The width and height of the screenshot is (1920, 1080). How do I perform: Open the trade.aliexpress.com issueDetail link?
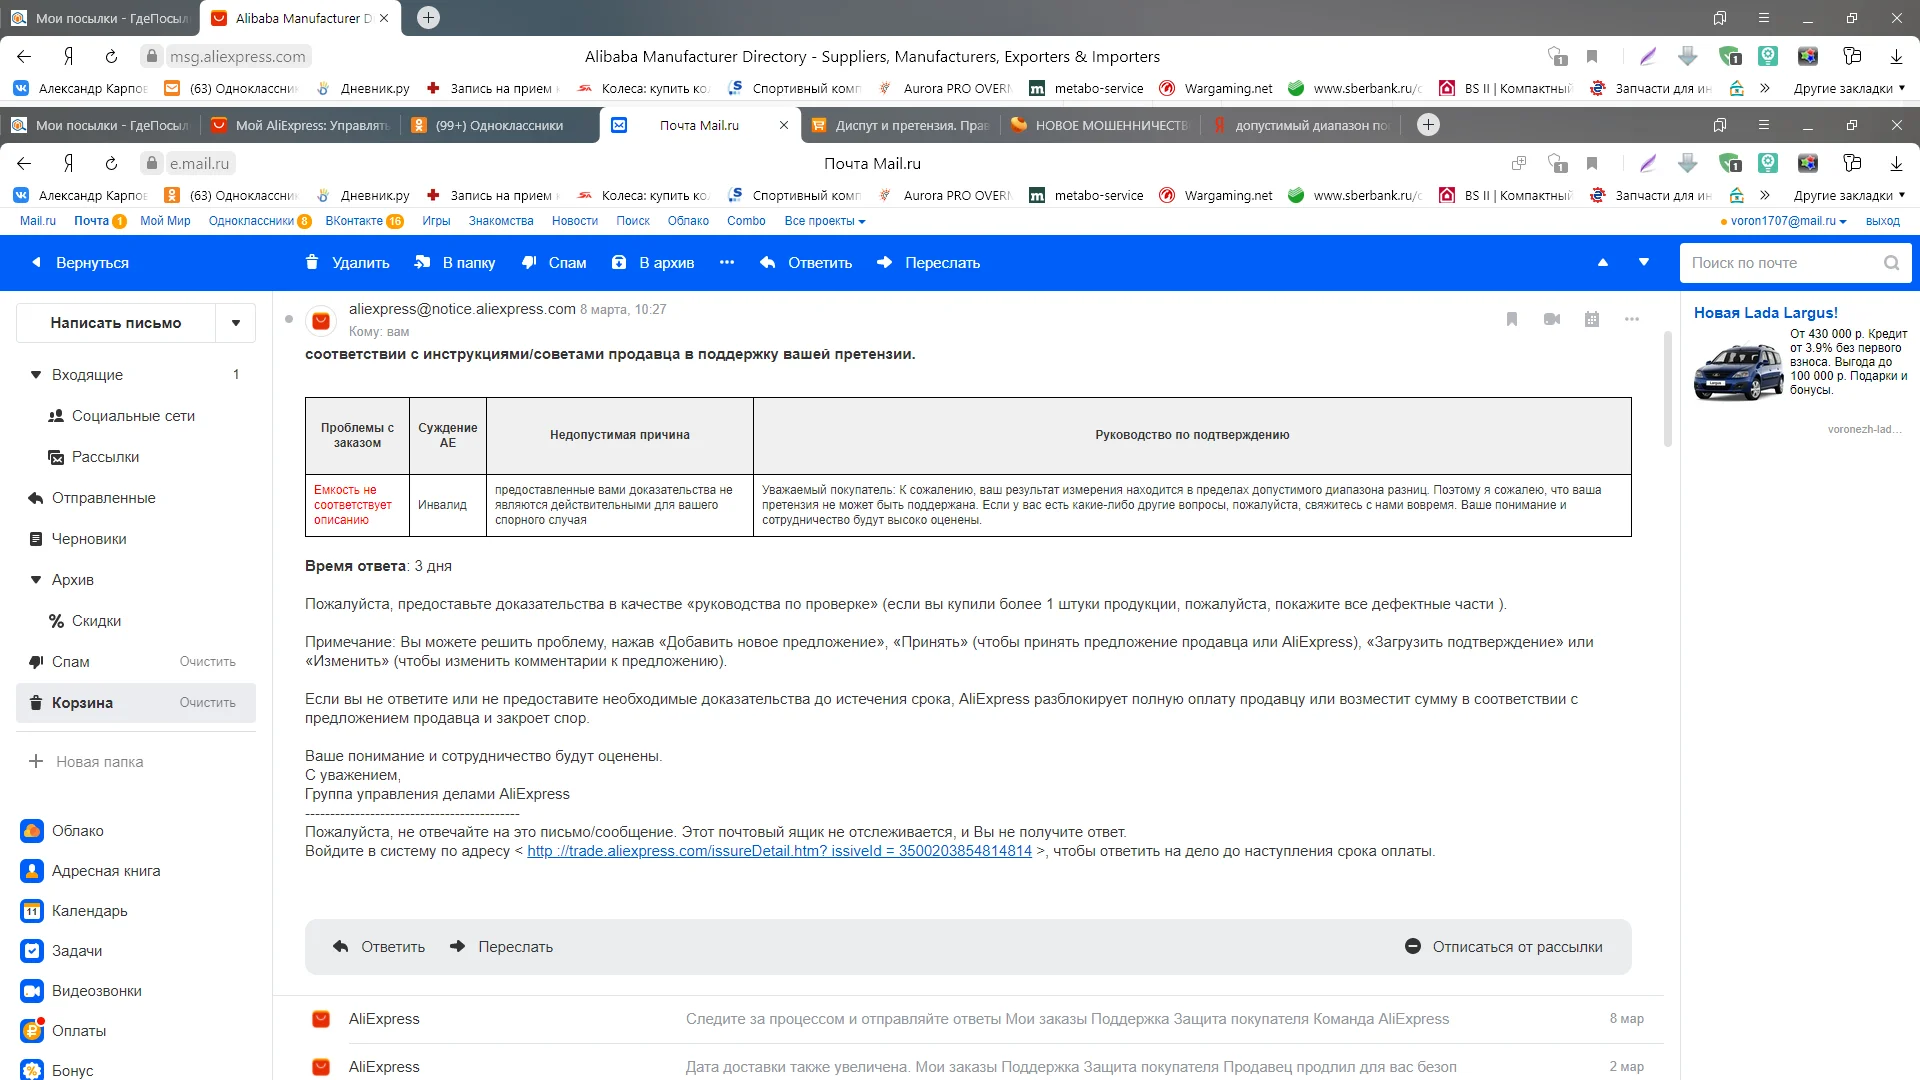[x=779, y=851]
